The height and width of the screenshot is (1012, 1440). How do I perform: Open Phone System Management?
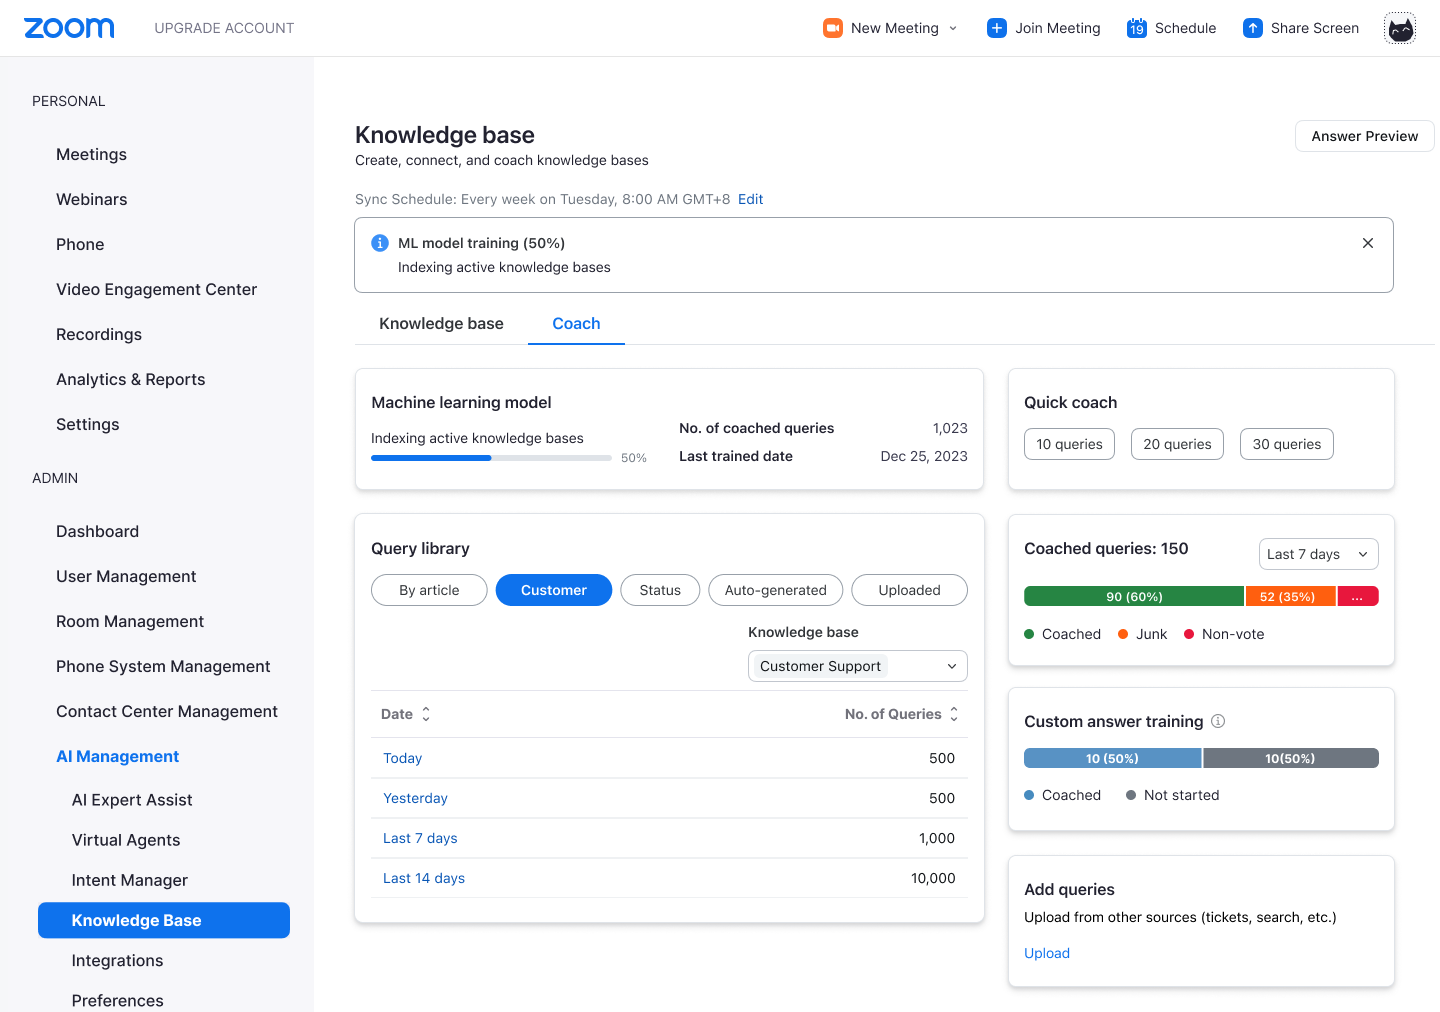coord(163,666)
